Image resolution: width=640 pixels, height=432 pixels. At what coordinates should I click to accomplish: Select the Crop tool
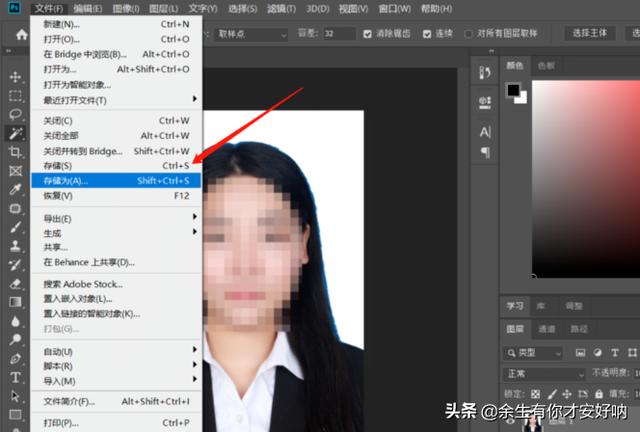pos(15,152)
